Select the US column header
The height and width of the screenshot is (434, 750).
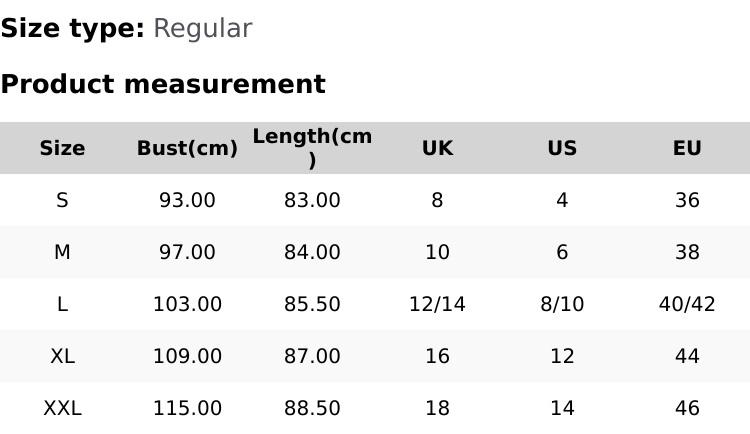[562, 148]
